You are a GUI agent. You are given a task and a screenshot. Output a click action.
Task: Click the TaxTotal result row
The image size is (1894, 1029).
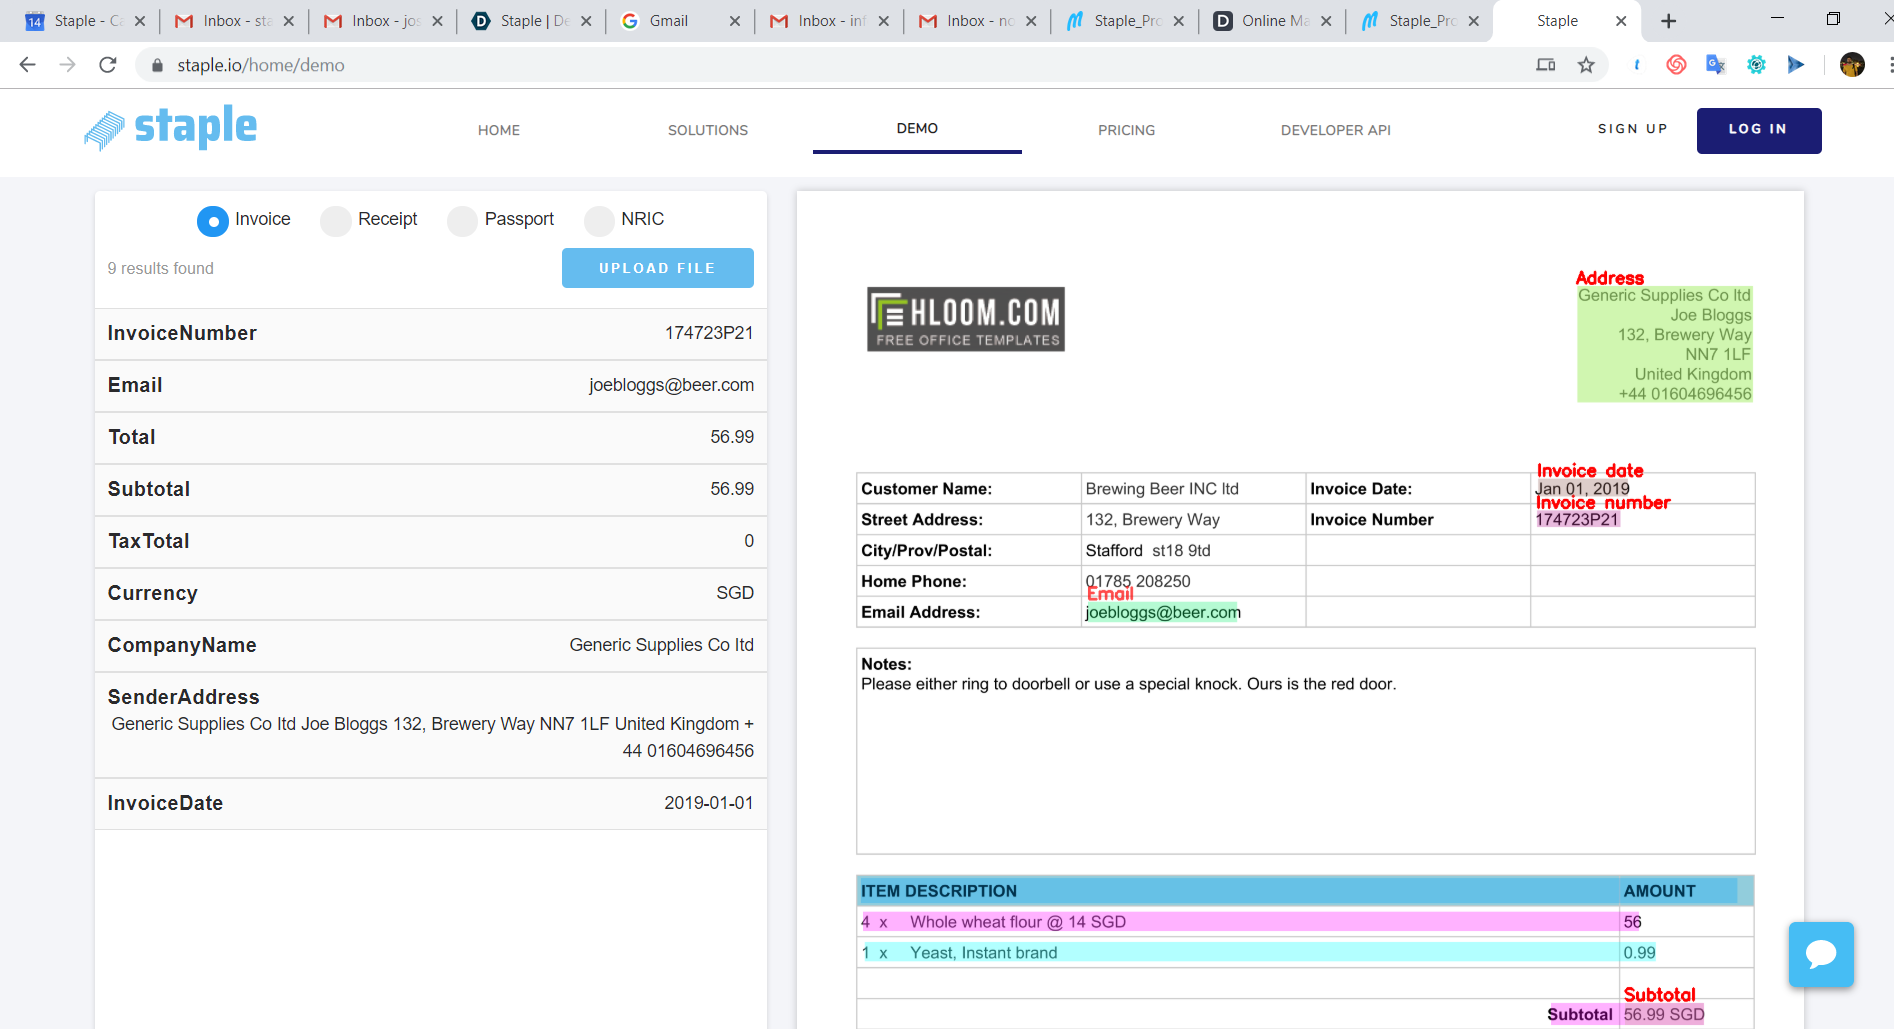[x=431, y=541]
